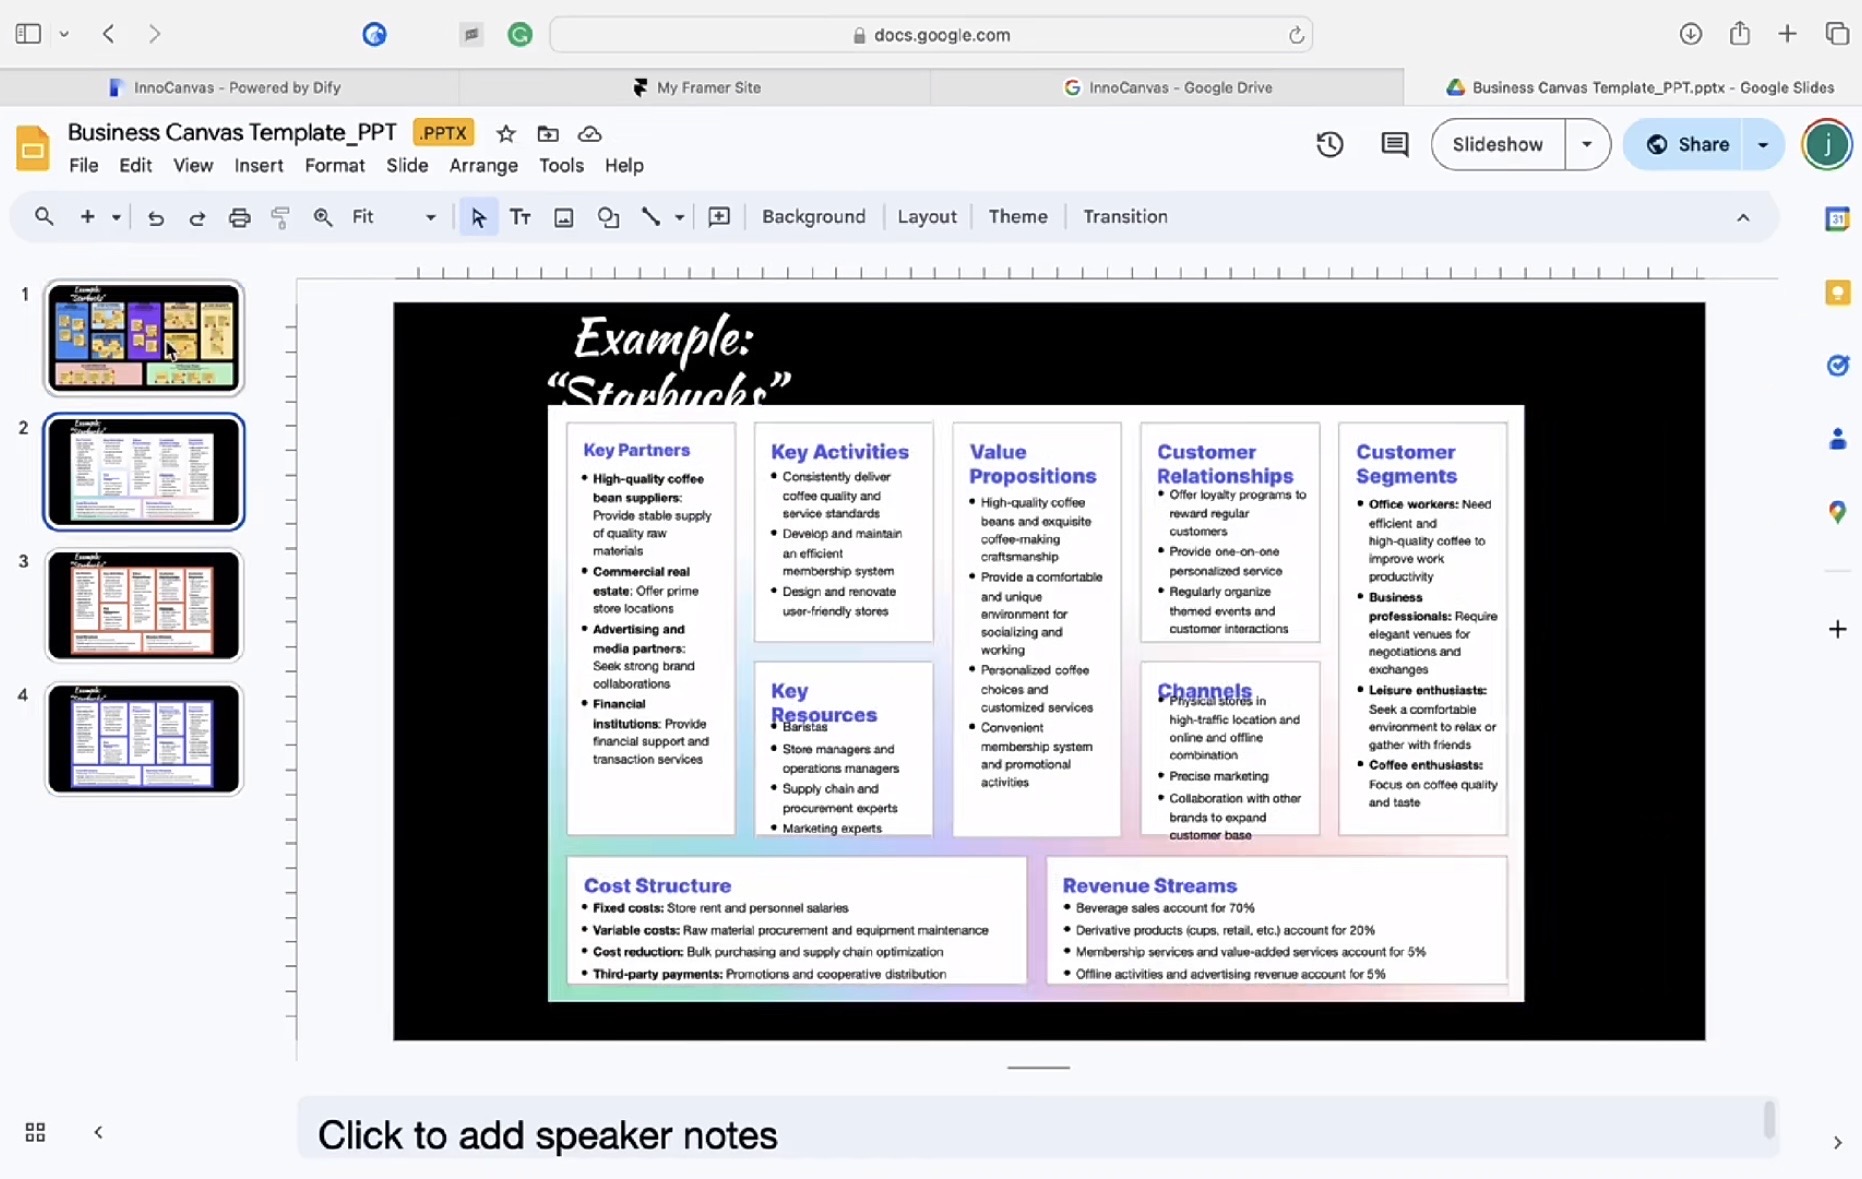Expand the side panel arrow

pyautogui.click(x=1837, y=1142)
